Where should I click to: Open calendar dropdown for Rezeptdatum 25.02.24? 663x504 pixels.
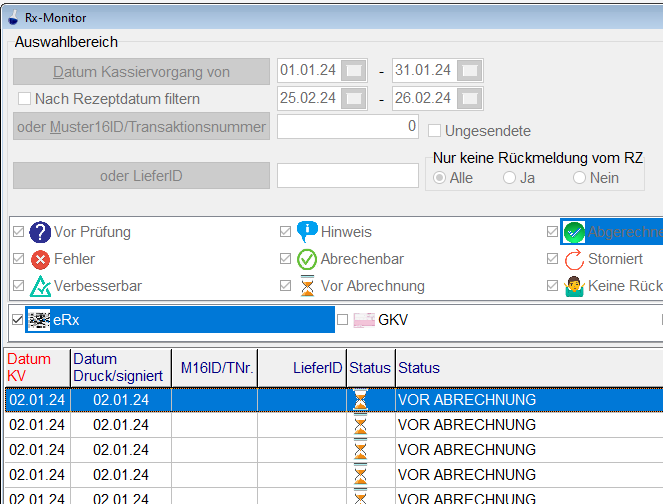[x=354, y=99]
